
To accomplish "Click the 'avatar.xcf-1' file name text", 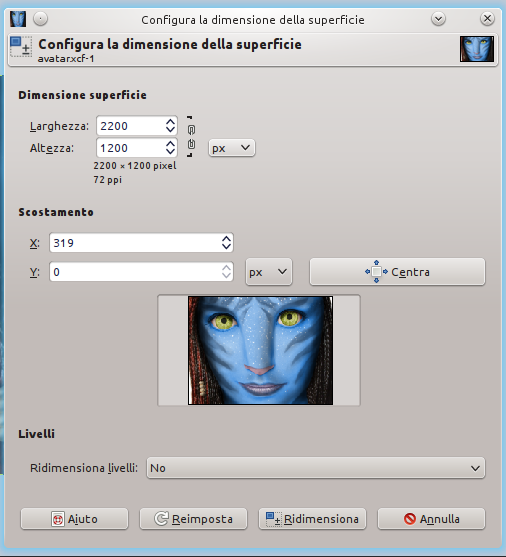I will pyautogui.click(x=66, y=59).
